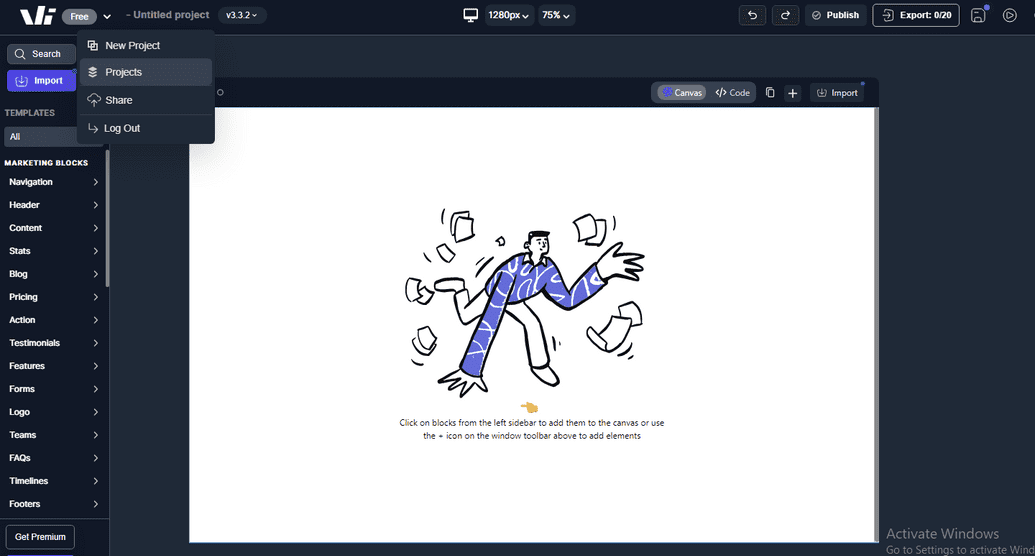Viewport: 1035px width, 556px height.
Task: Switch to Code view
Action: click(x=733, y=93)
